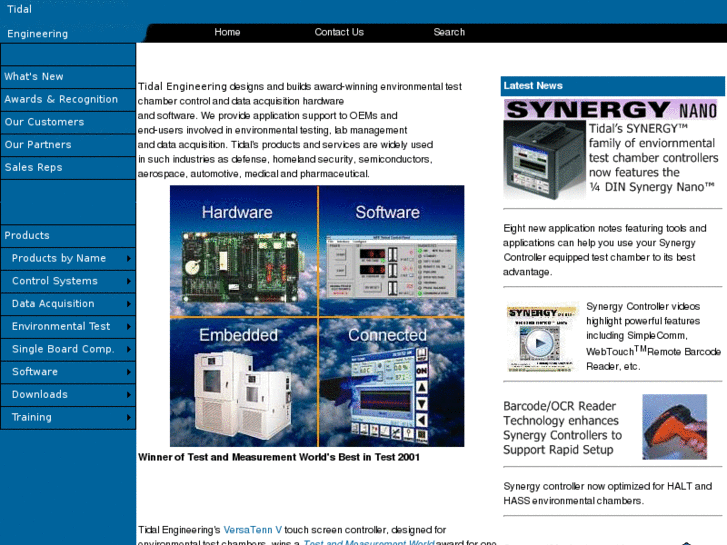The image size is (727, 545).
Task: Click the Tidal Engineering logo text
Action: (x=38, y=21)
